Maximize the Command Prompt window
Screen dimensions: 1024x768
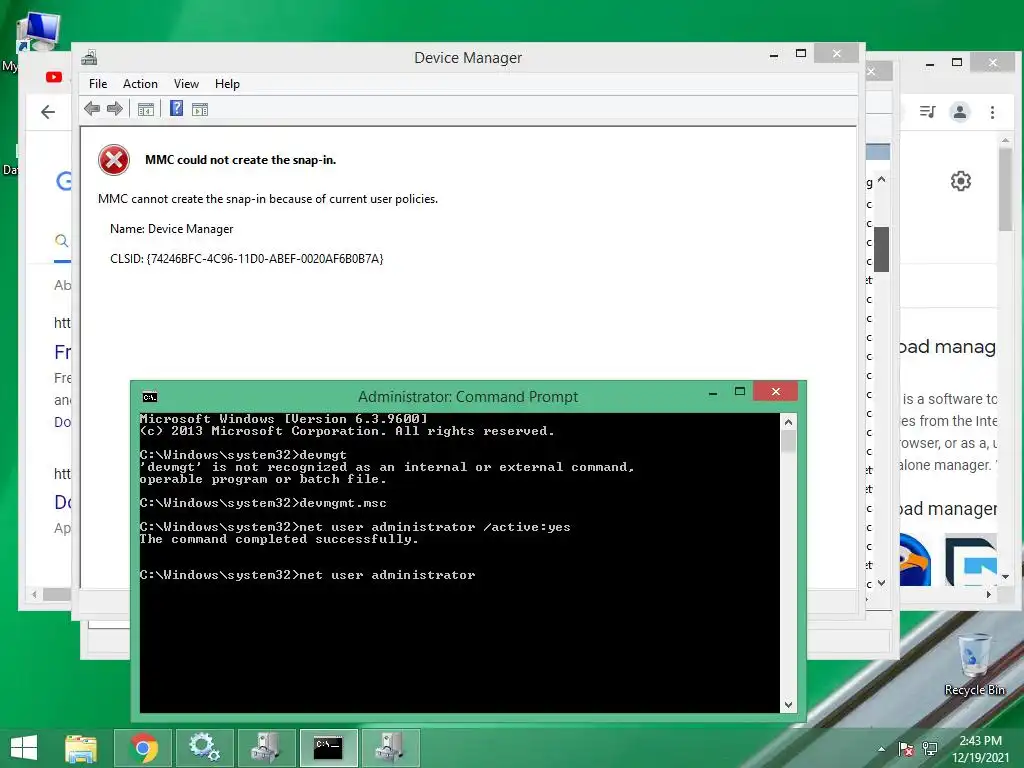[739, 391]
